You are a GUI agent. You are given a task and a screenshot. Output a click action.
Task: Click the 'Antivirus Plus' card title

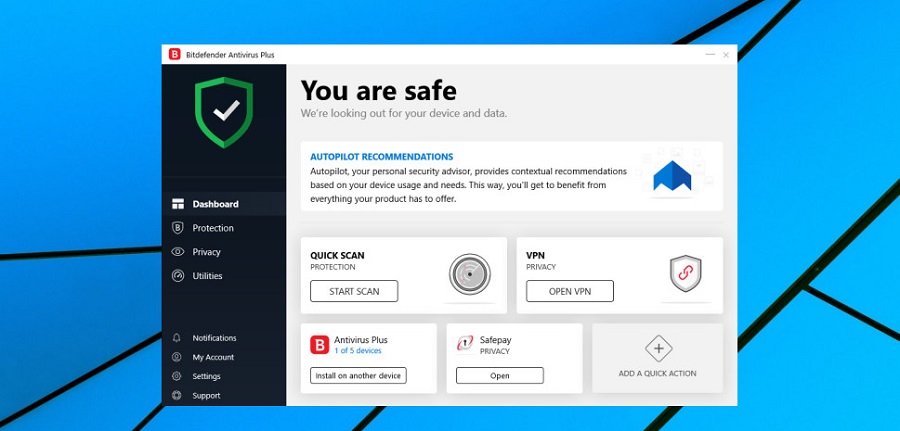(361, 340)
